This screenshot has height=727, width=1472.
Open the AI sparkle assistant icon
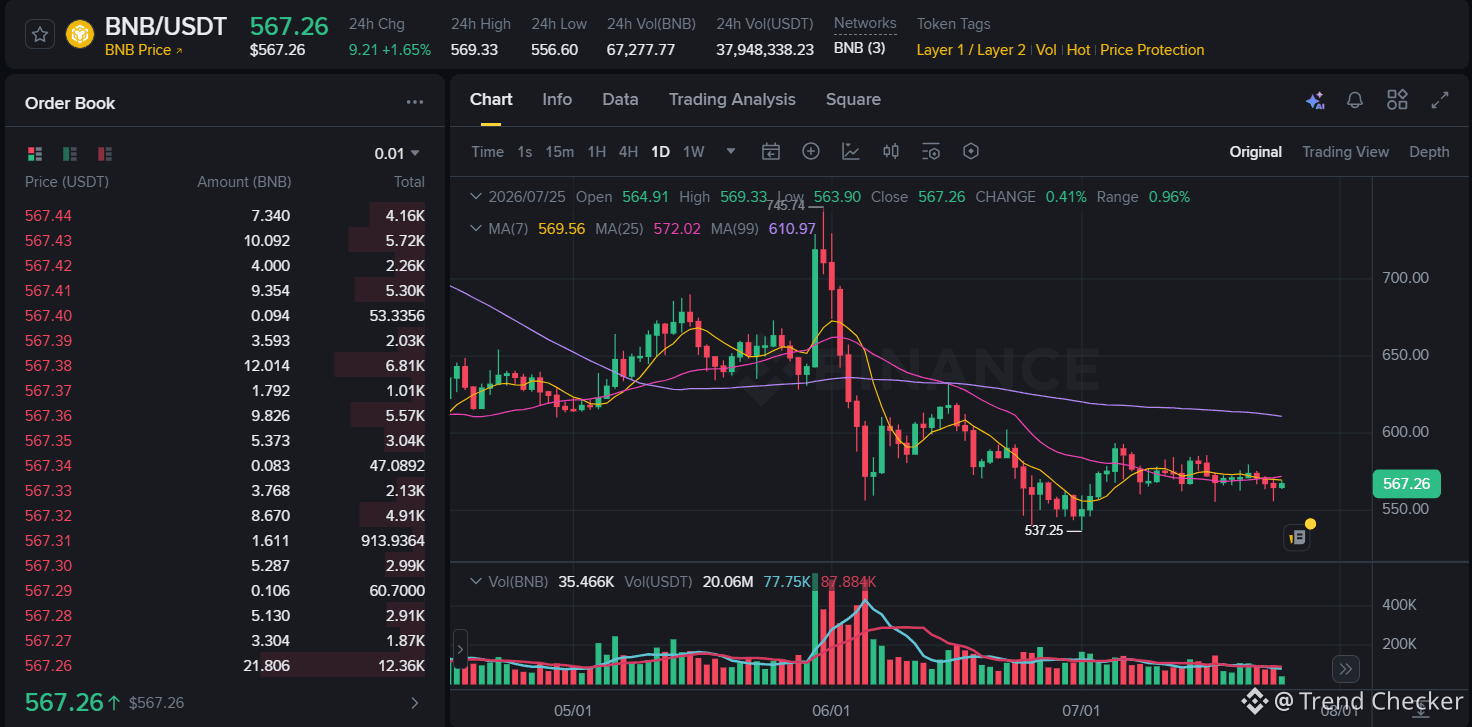1315,100
